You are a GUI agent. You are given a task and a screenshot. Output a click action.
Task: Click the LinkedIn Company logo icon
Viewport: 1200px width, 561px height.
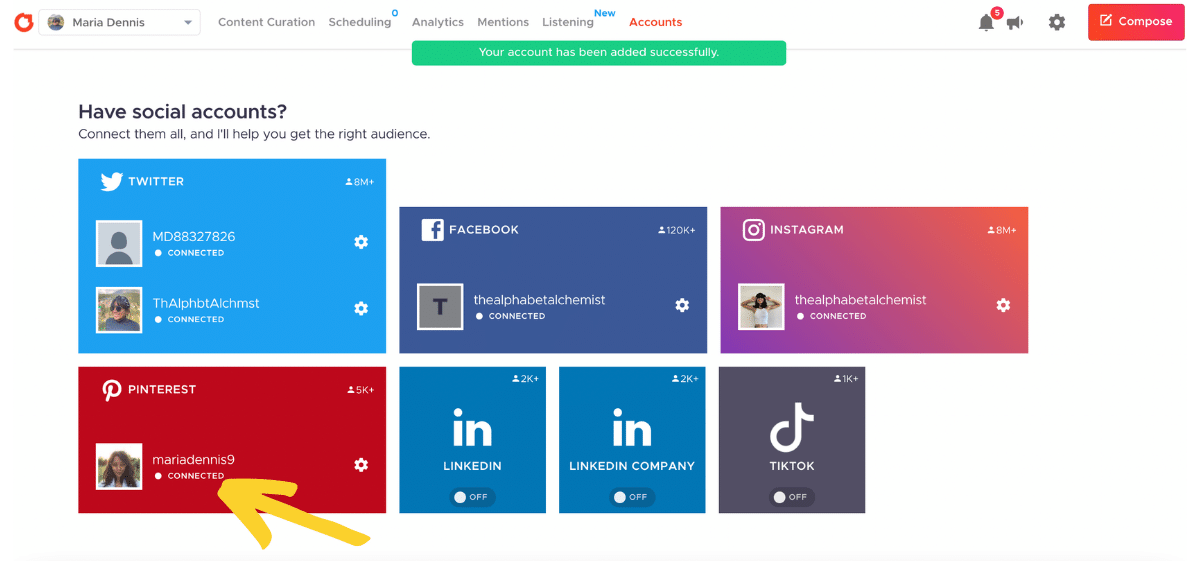[x=632, y=430]
